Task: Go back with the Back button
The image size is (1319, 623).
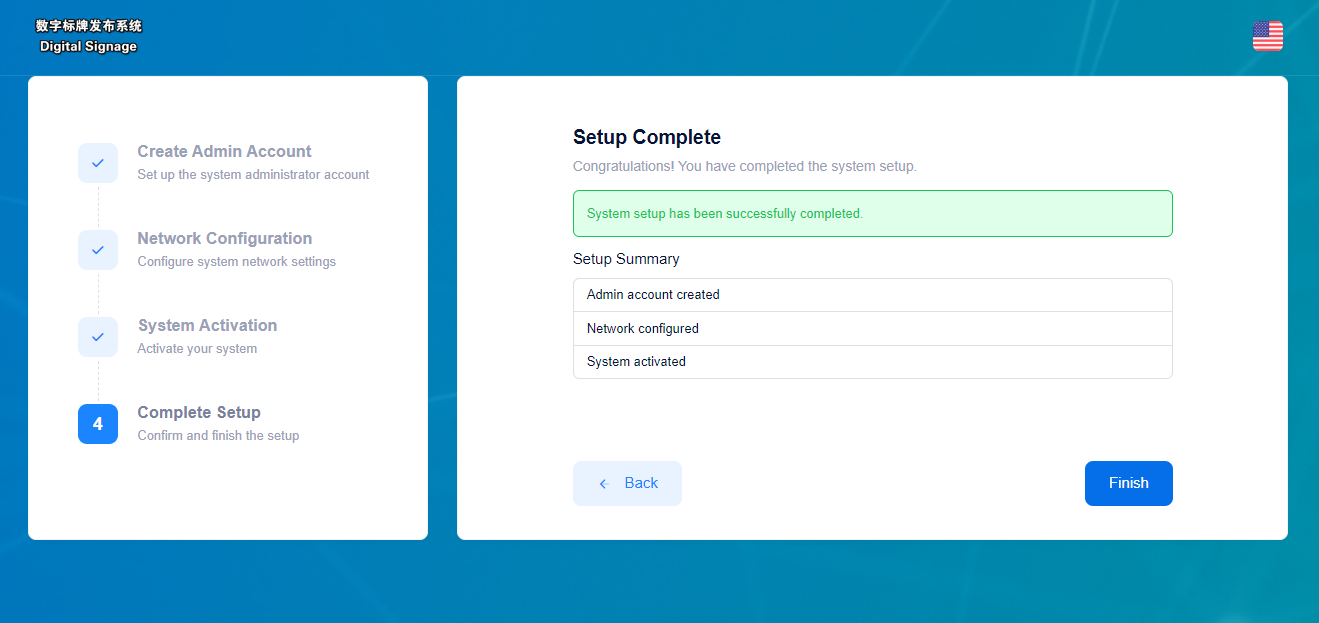Action: click(x=627, y=483)
